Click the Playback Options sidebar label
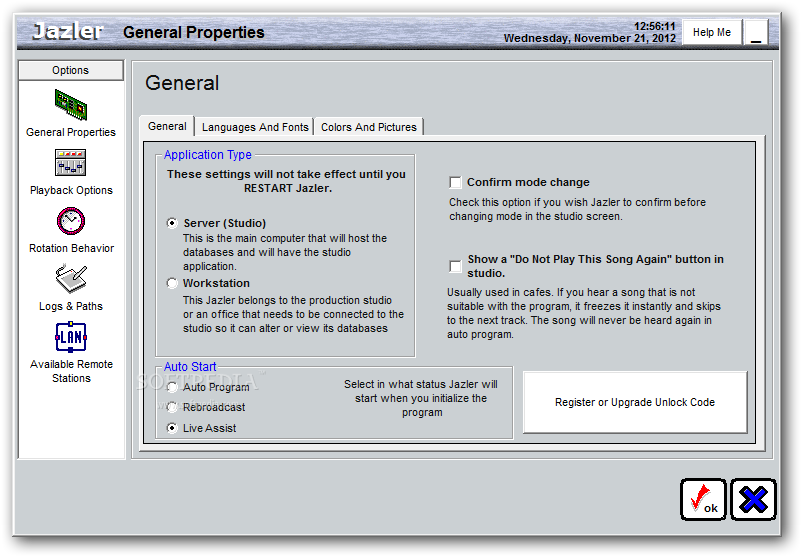This screenshot has height=557, width=802. [71, 190]
